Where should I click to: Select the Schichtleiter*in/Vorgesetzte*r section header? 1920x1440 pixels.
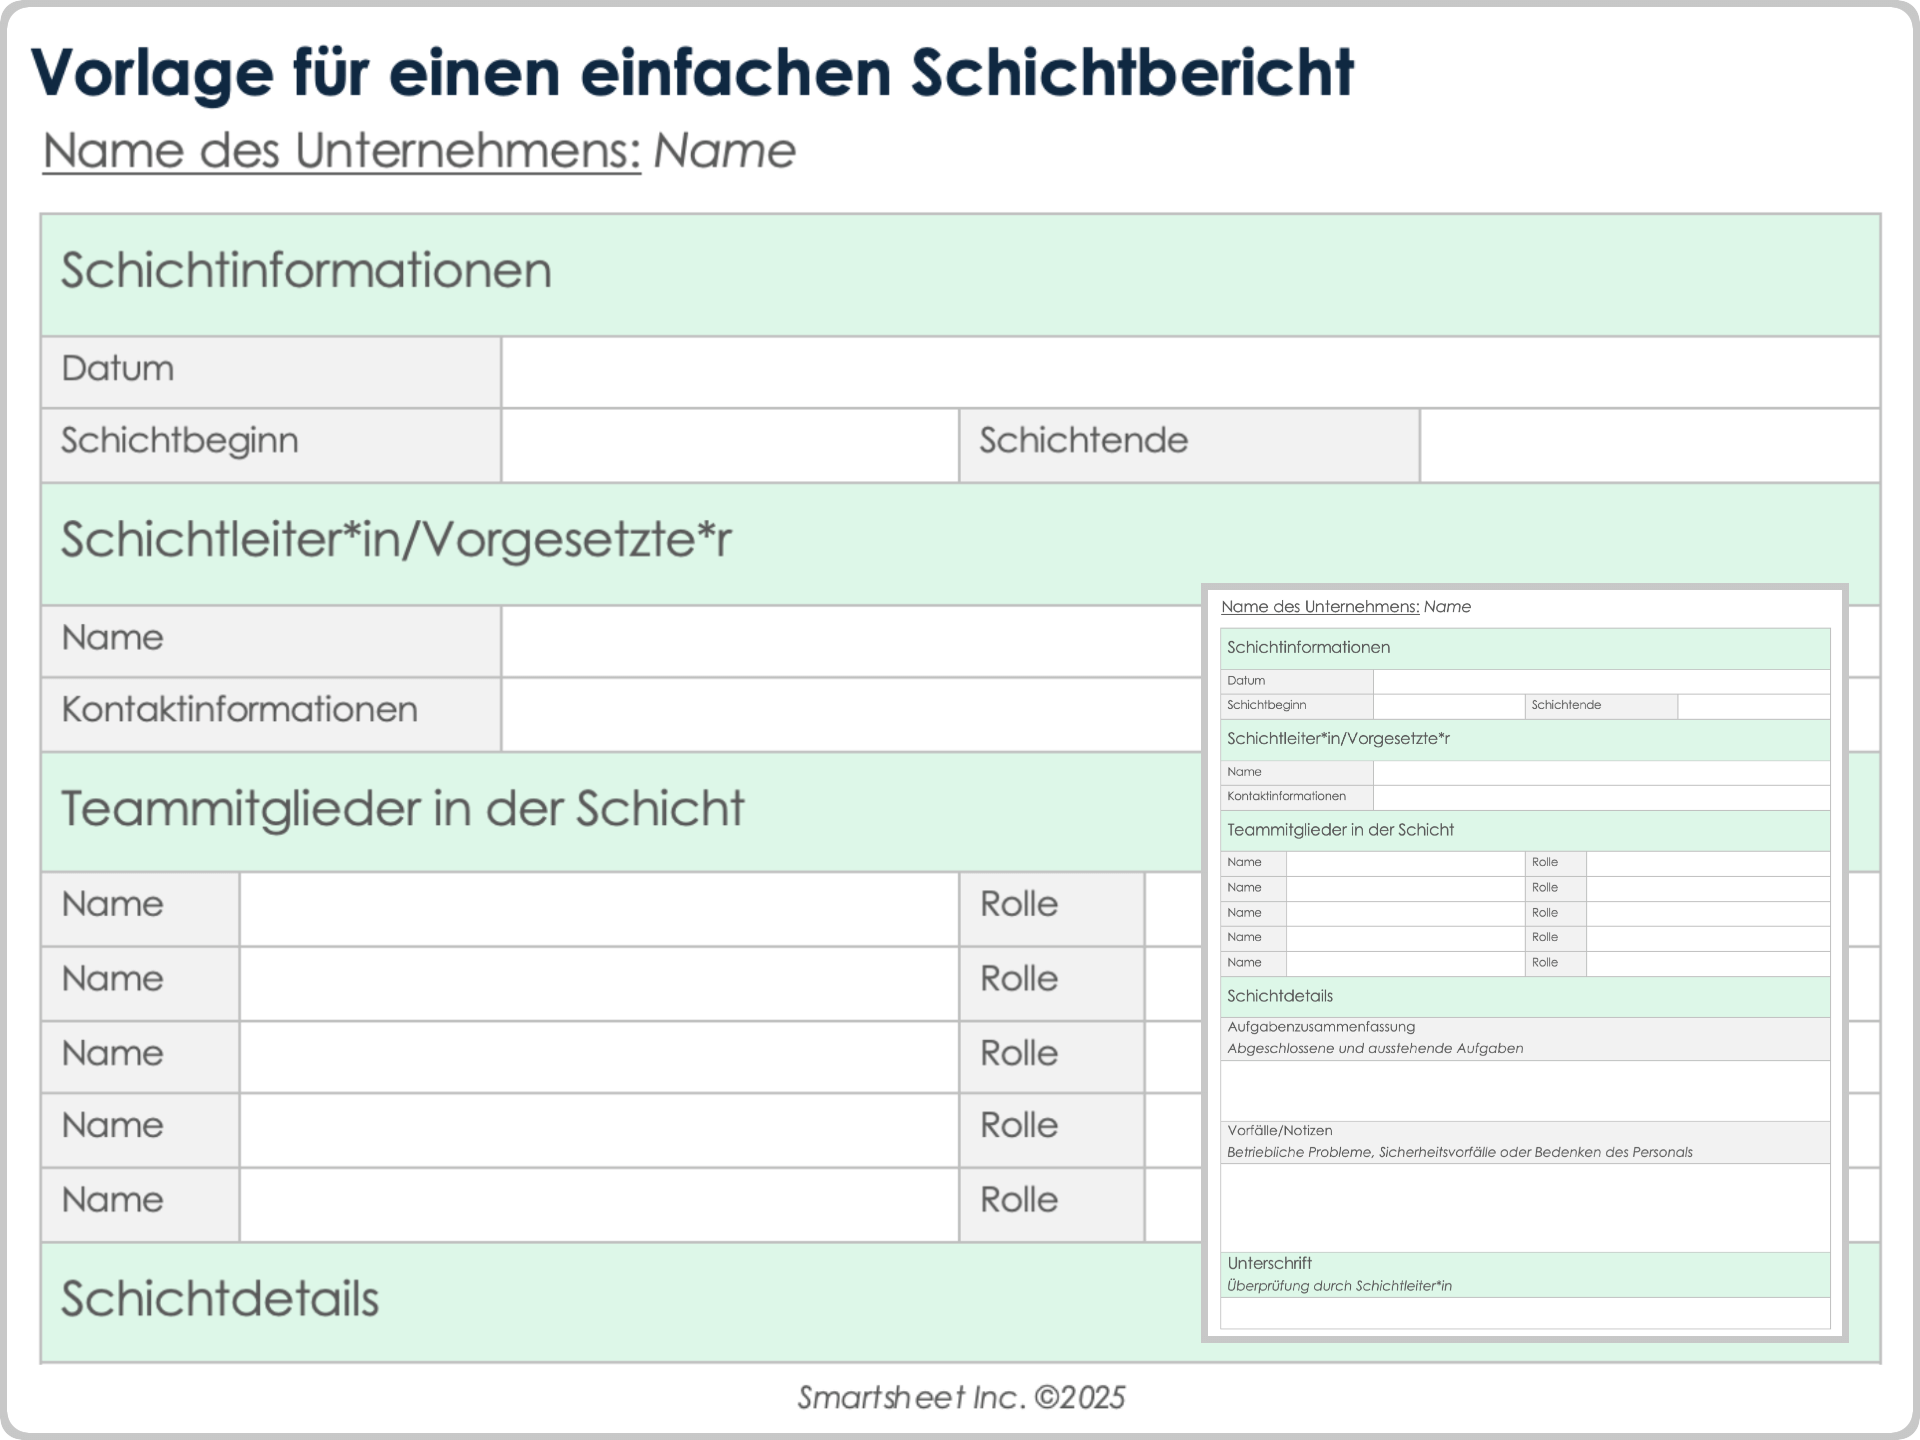tap(396, 540)
